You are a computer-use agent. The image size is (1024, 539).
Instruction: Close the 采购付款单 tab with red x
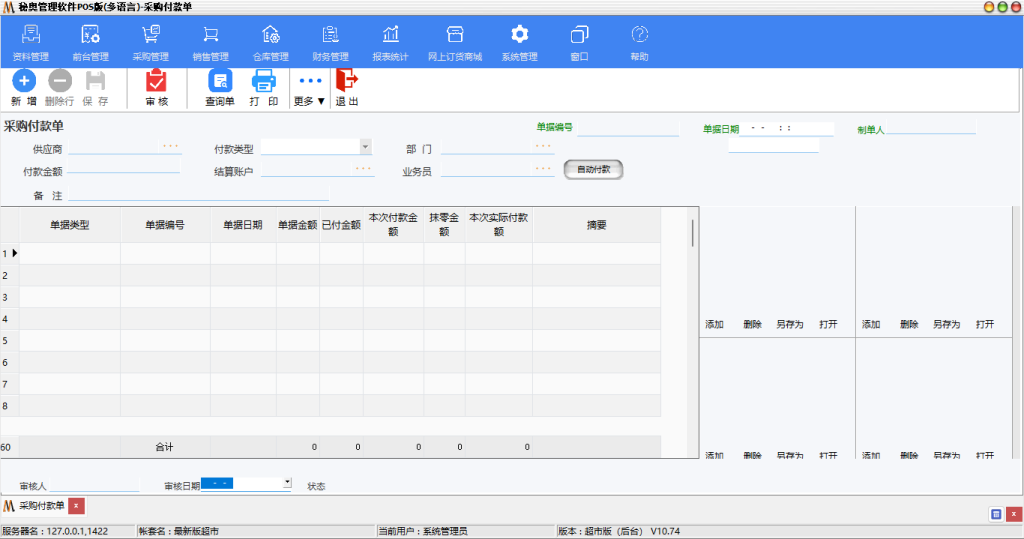[x=77, y=506]
